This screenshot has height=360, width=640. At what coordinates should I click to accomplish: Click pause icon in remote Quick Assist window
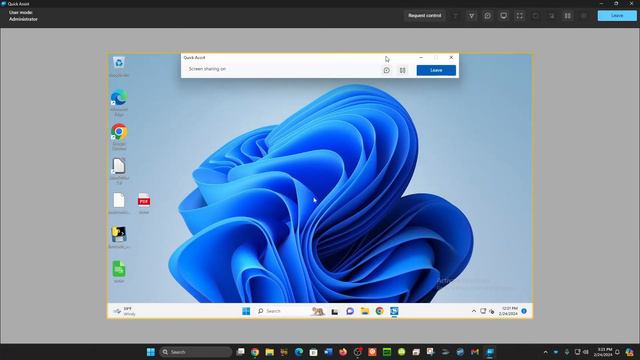[402, 70]
